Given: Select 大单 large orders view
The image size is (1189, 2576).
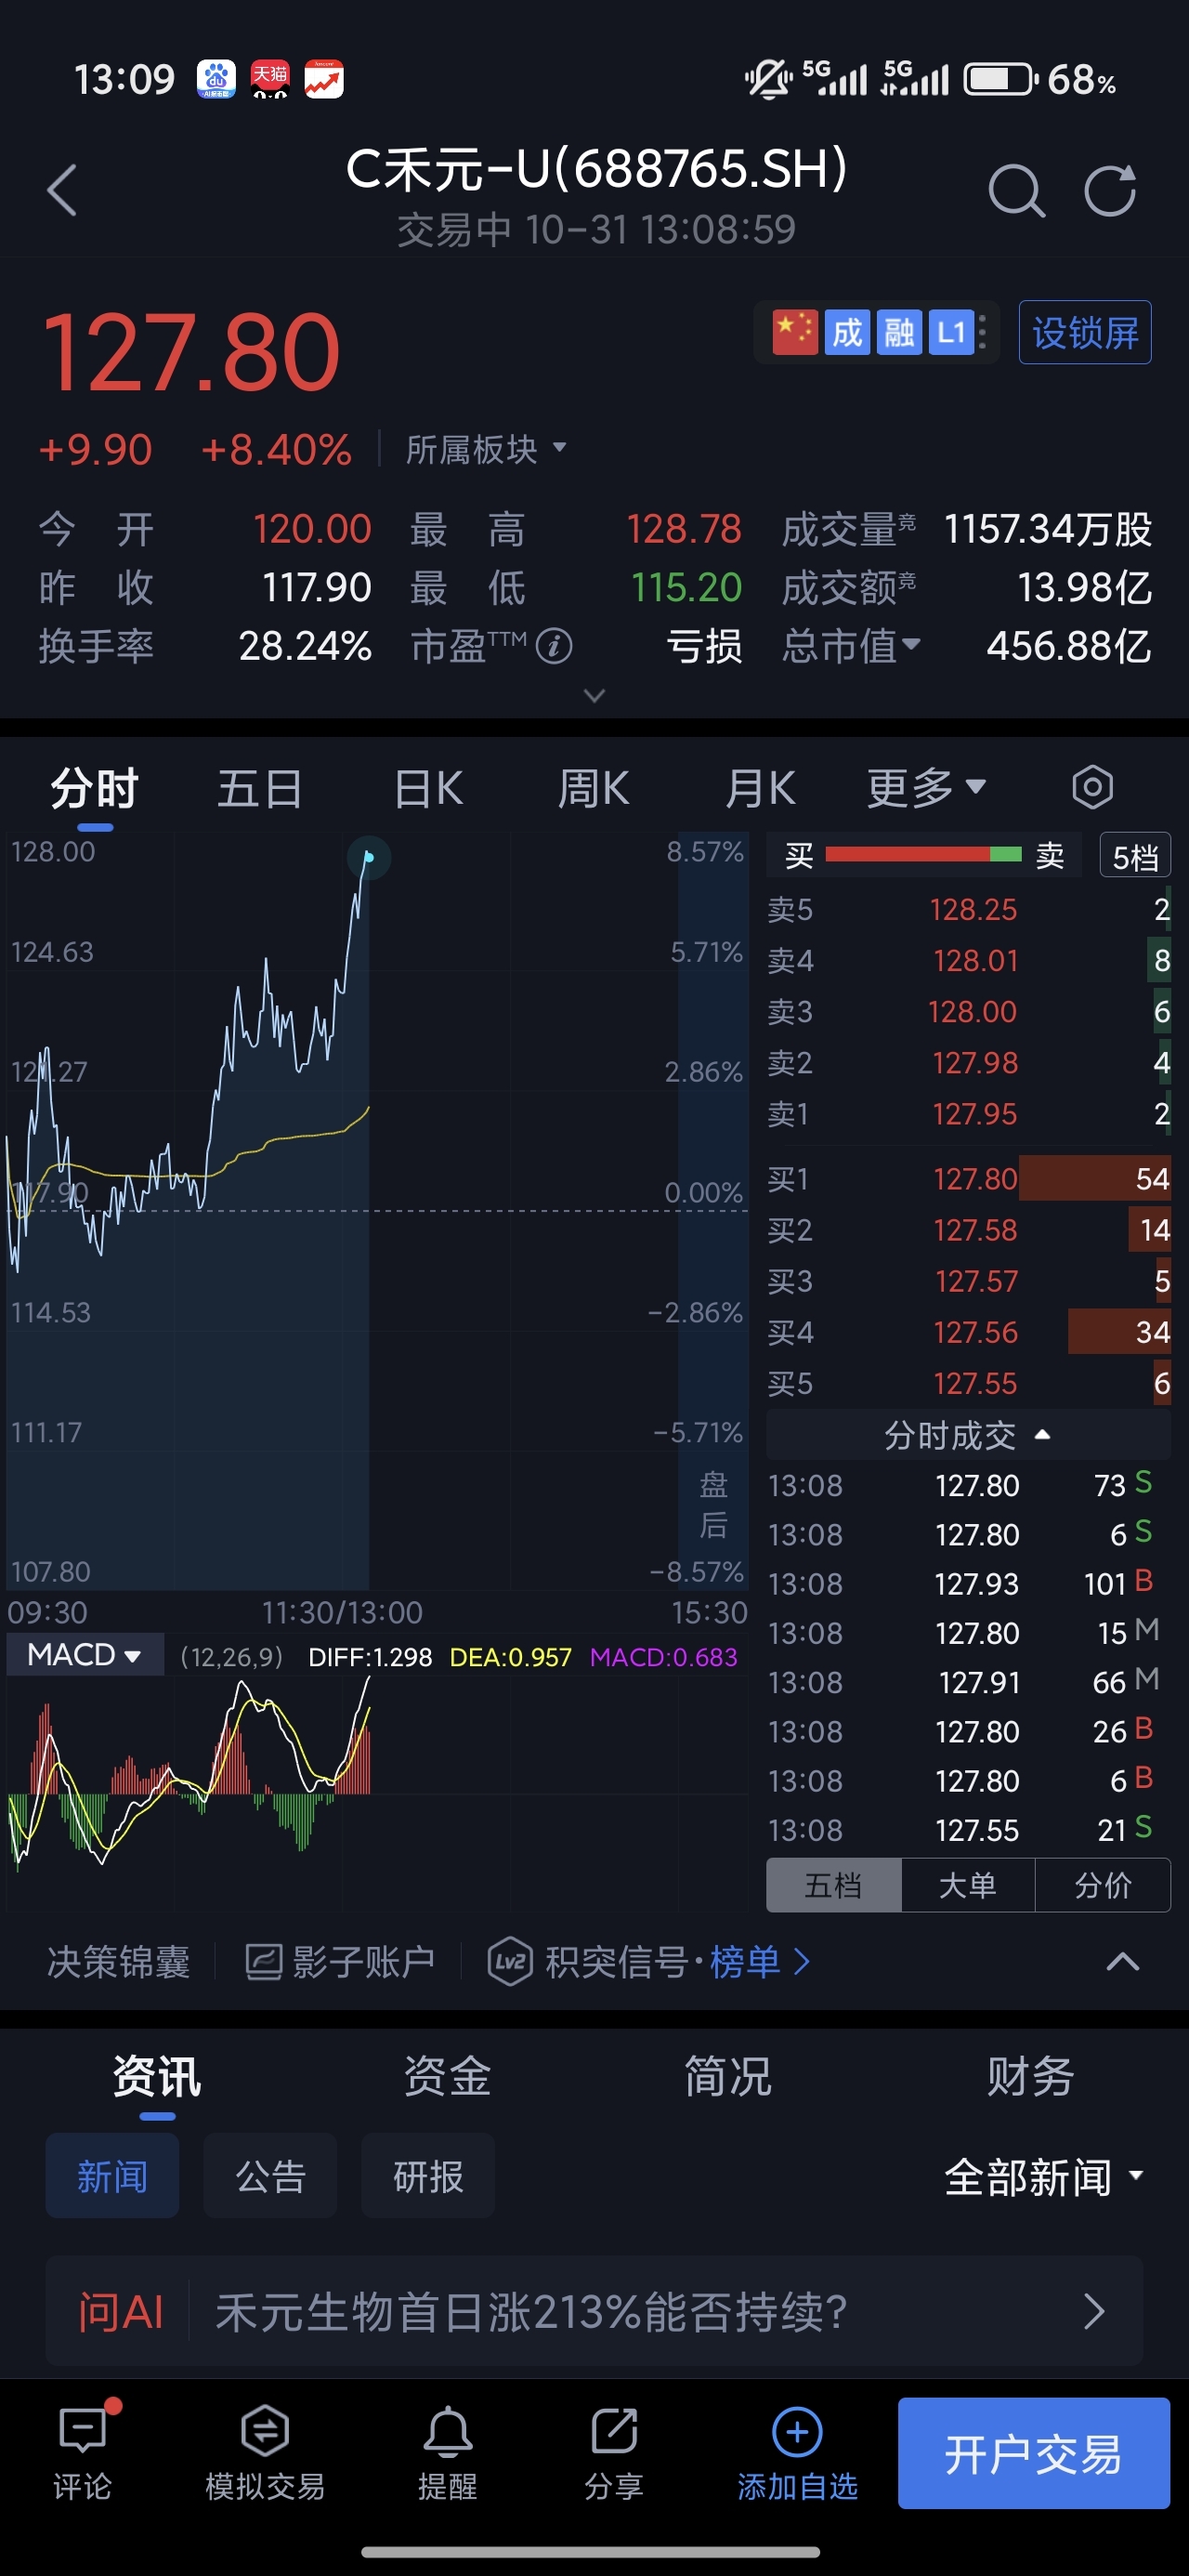Looking at the screenshot, I should coord(968,1885).
